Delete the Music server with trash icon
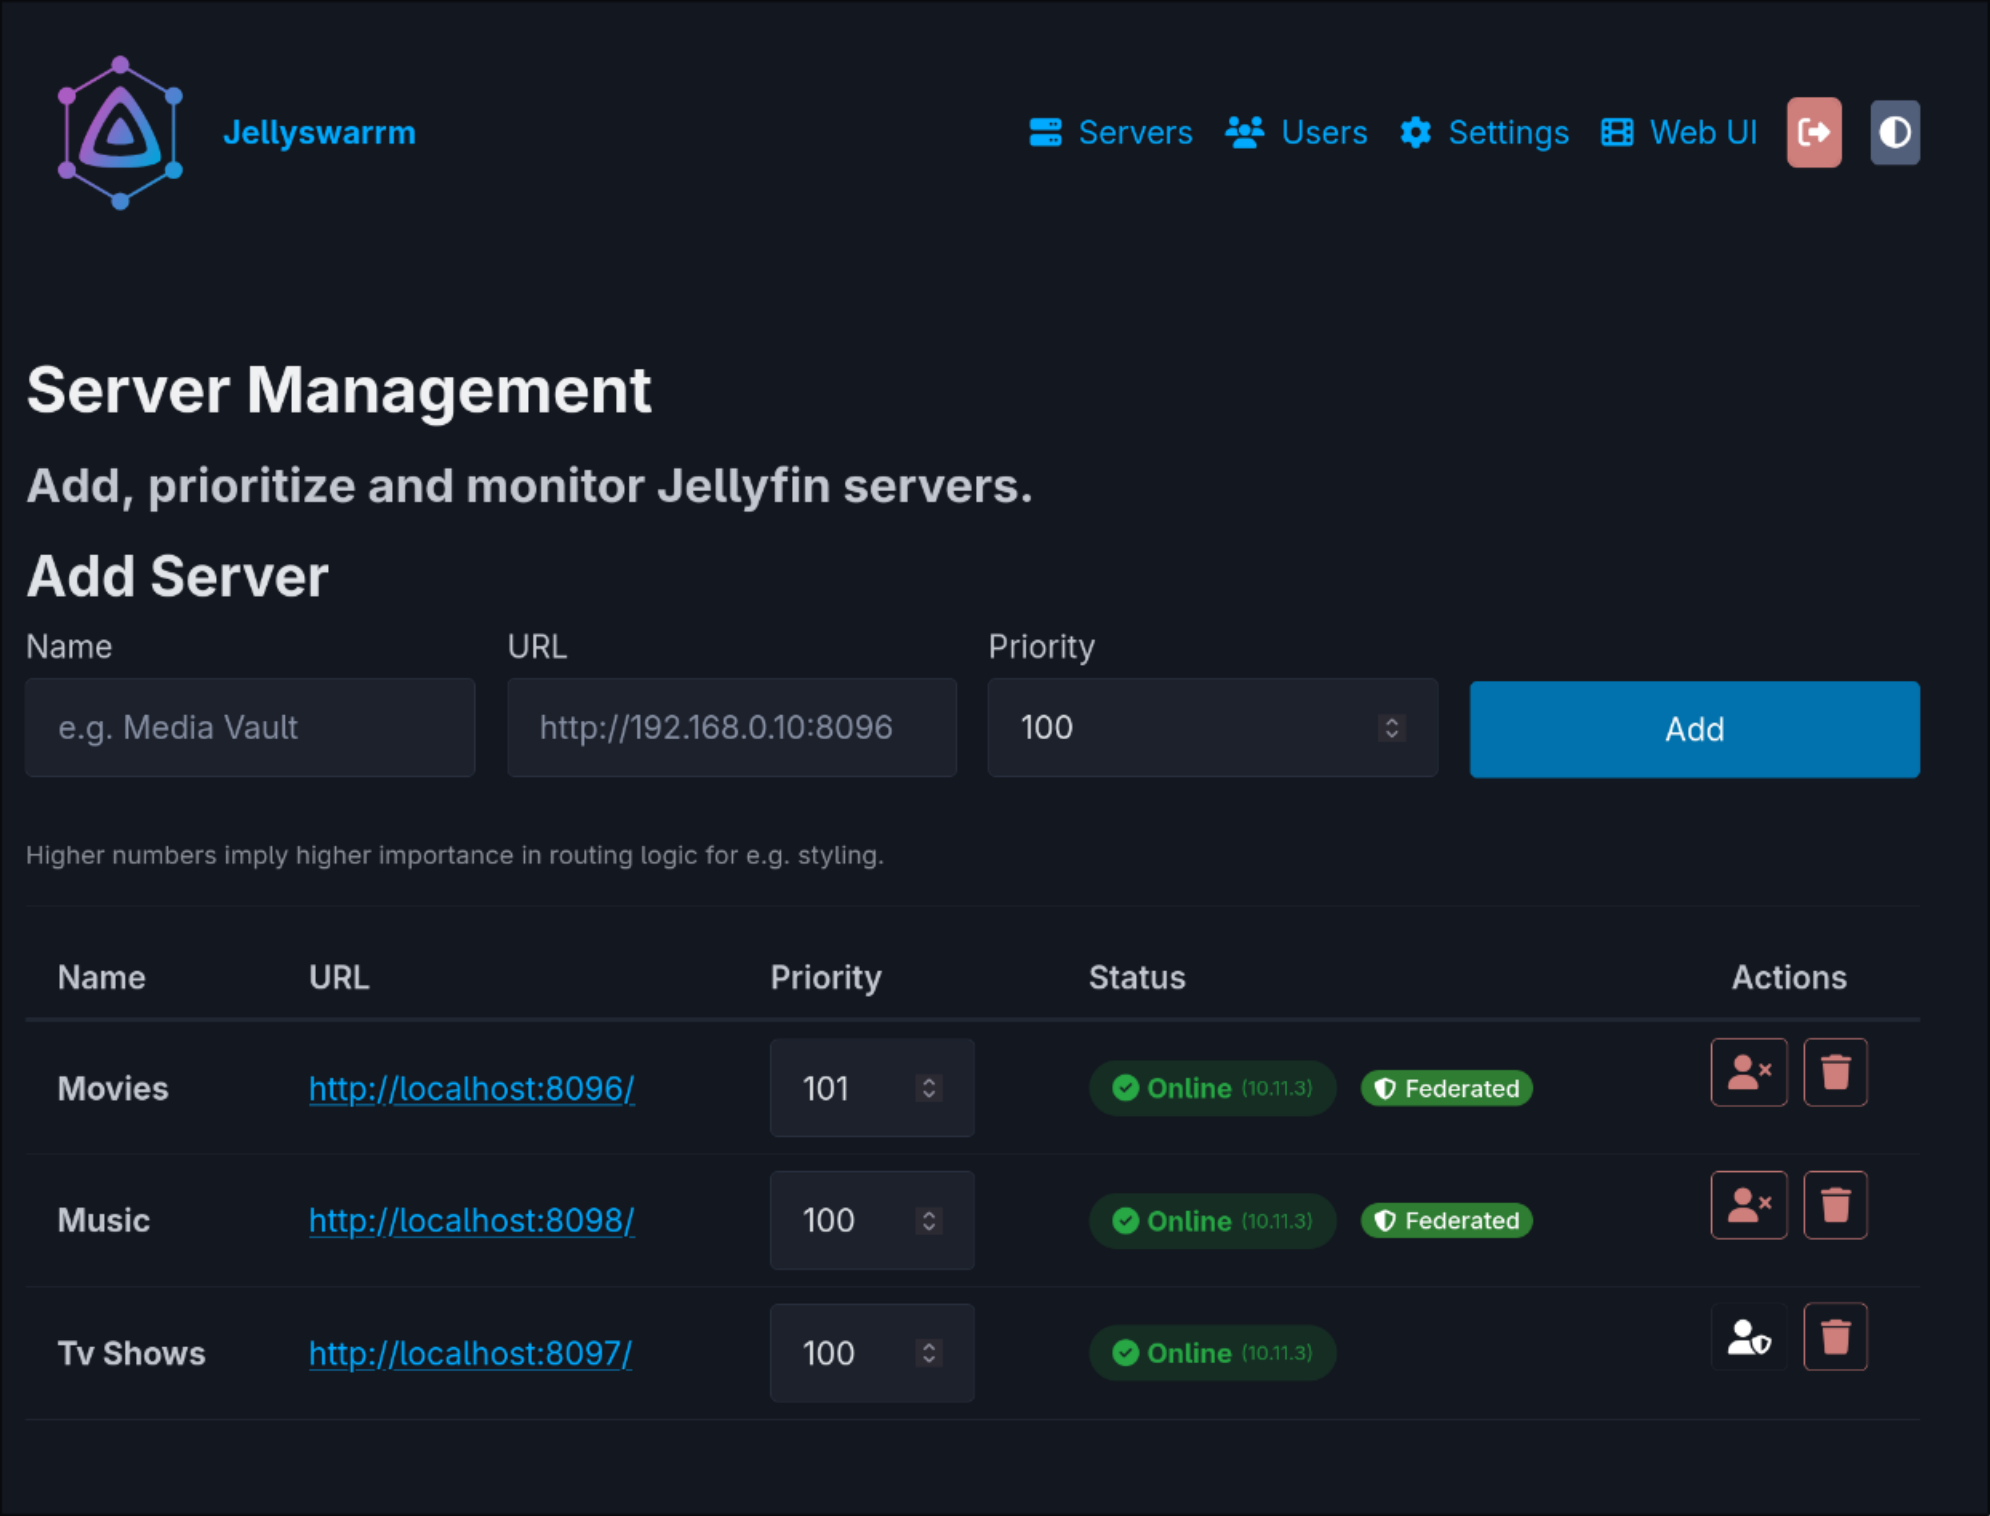Viewport: 1990px width, 1516px height. click(x=1834, y=1204)
